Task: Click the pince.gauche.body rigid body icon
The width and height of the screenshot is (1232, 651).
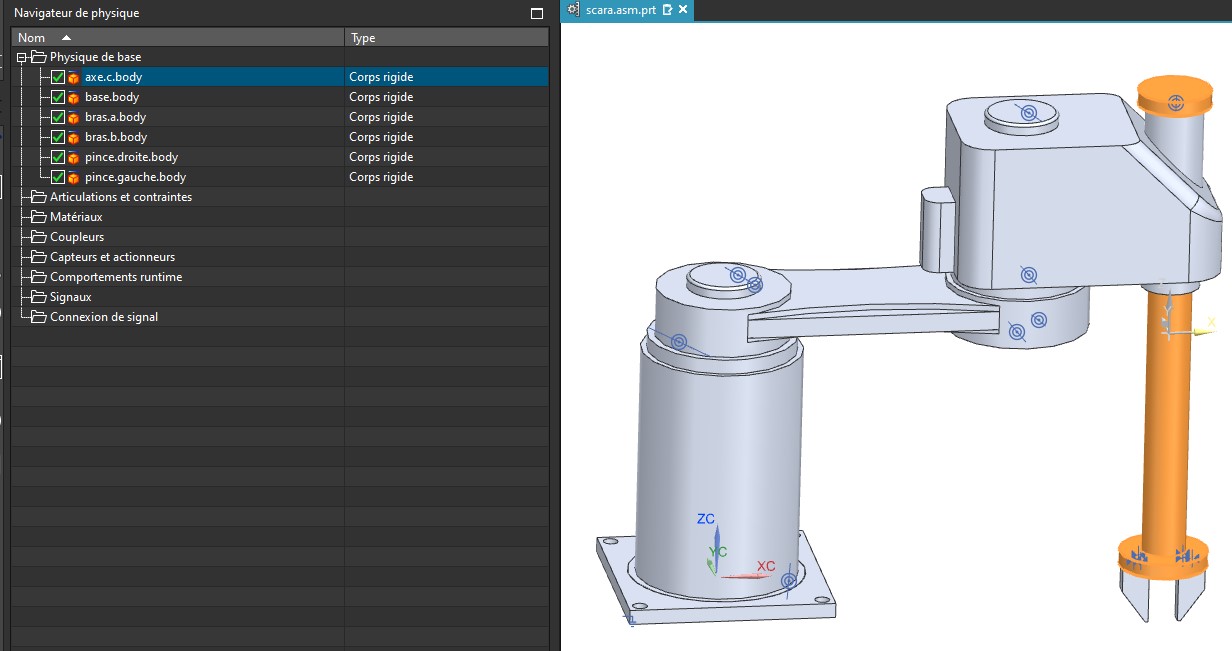Action: pos(74,177)
